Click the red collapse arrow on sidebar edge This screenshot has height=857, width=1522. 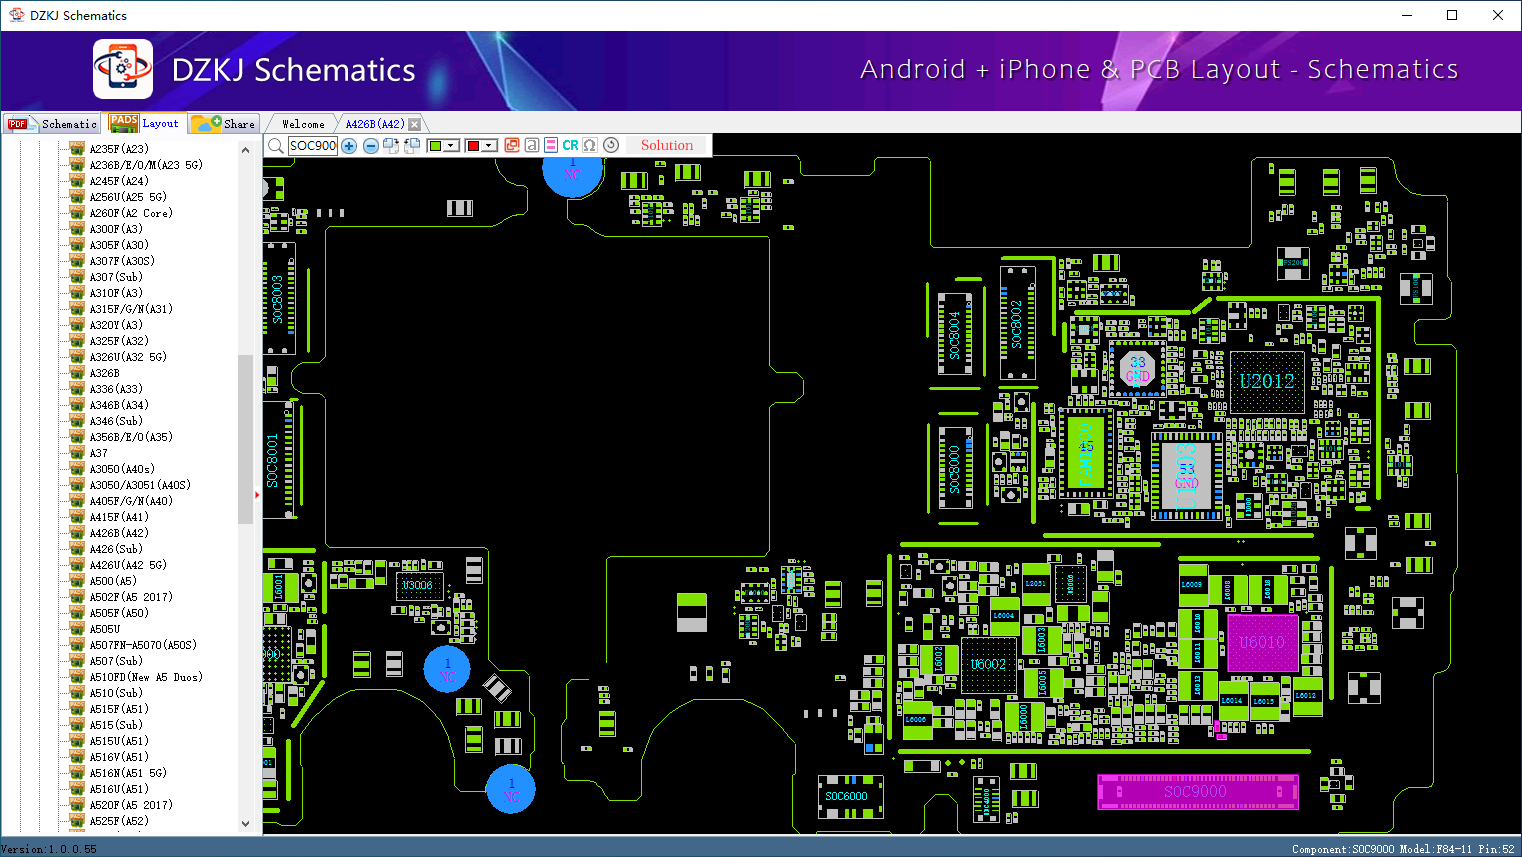pyautogui.click(x=258, y=494)
